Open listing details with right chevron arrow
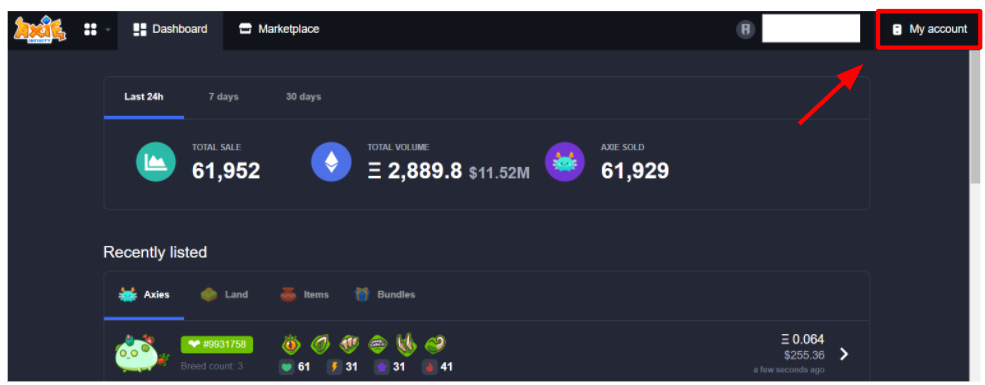The width and height of the screenshot is (985, 385). (x=844, y=354)
